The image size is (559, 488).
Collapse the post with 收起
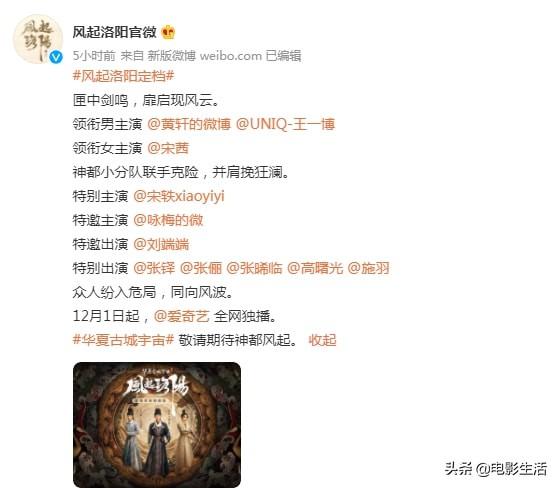click(x=322, y=340)
